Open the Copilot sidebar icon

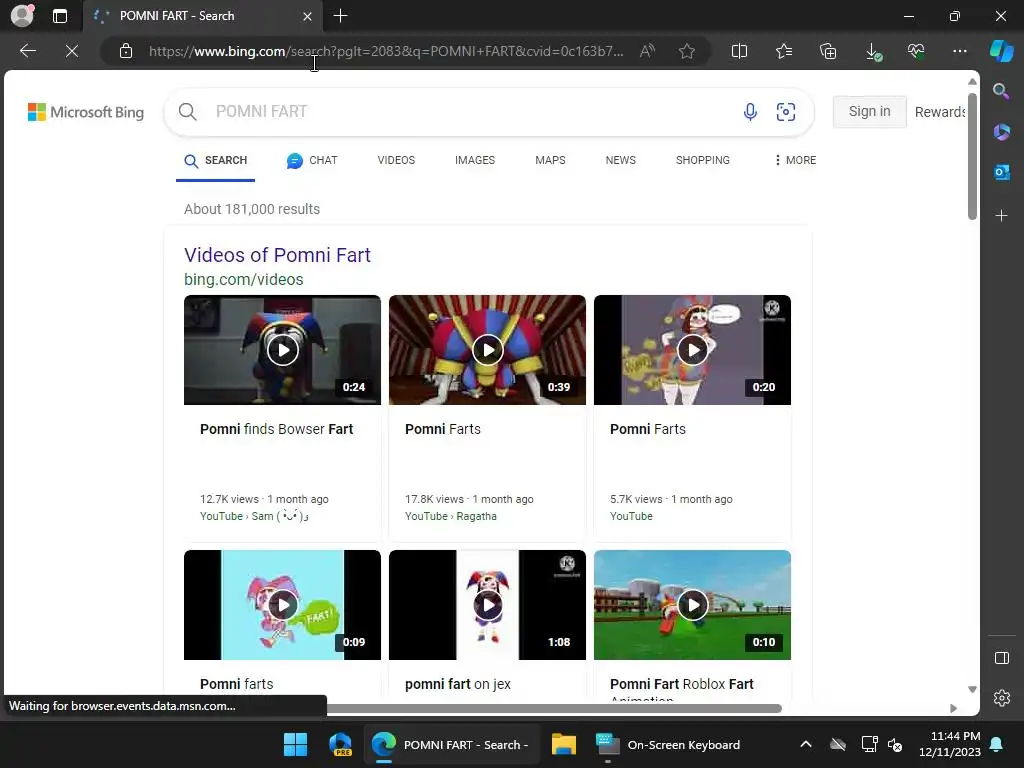click(1001, 51)
